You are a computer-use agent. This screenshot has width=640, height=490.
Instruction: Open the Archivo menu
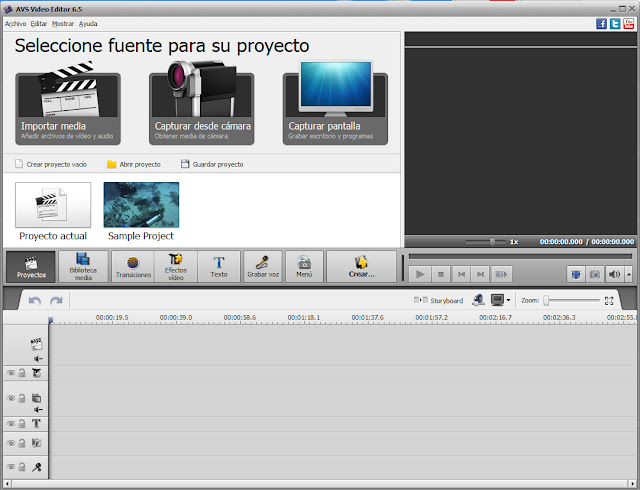[x=15, y=22]
